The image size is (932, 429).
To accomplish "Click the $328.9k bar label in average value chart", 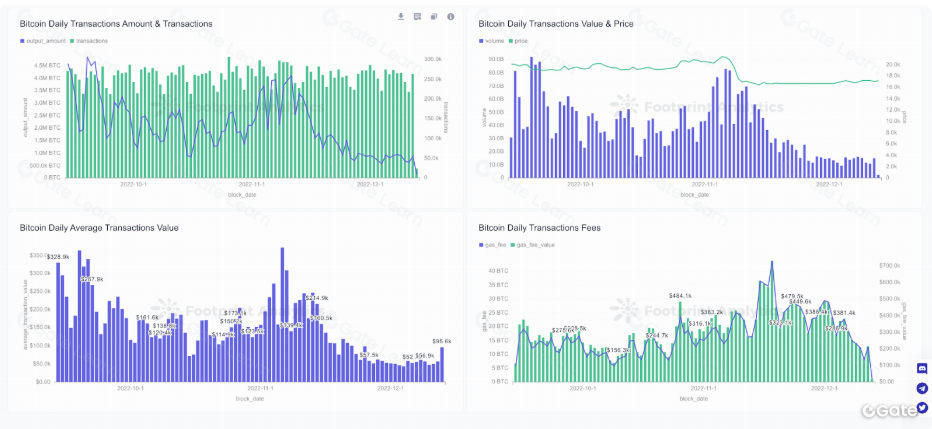I will (58, 257).
